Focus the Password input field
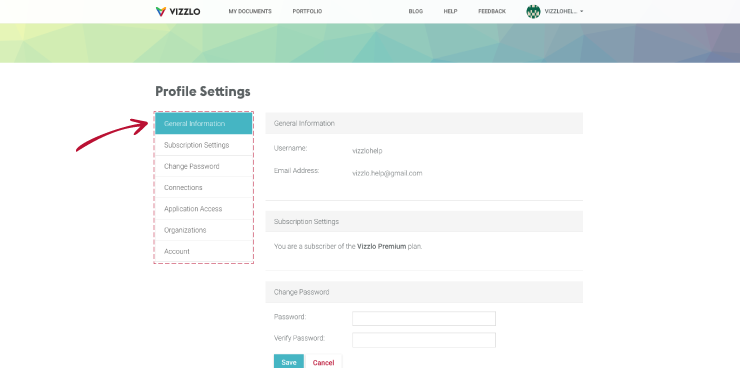 424,318
